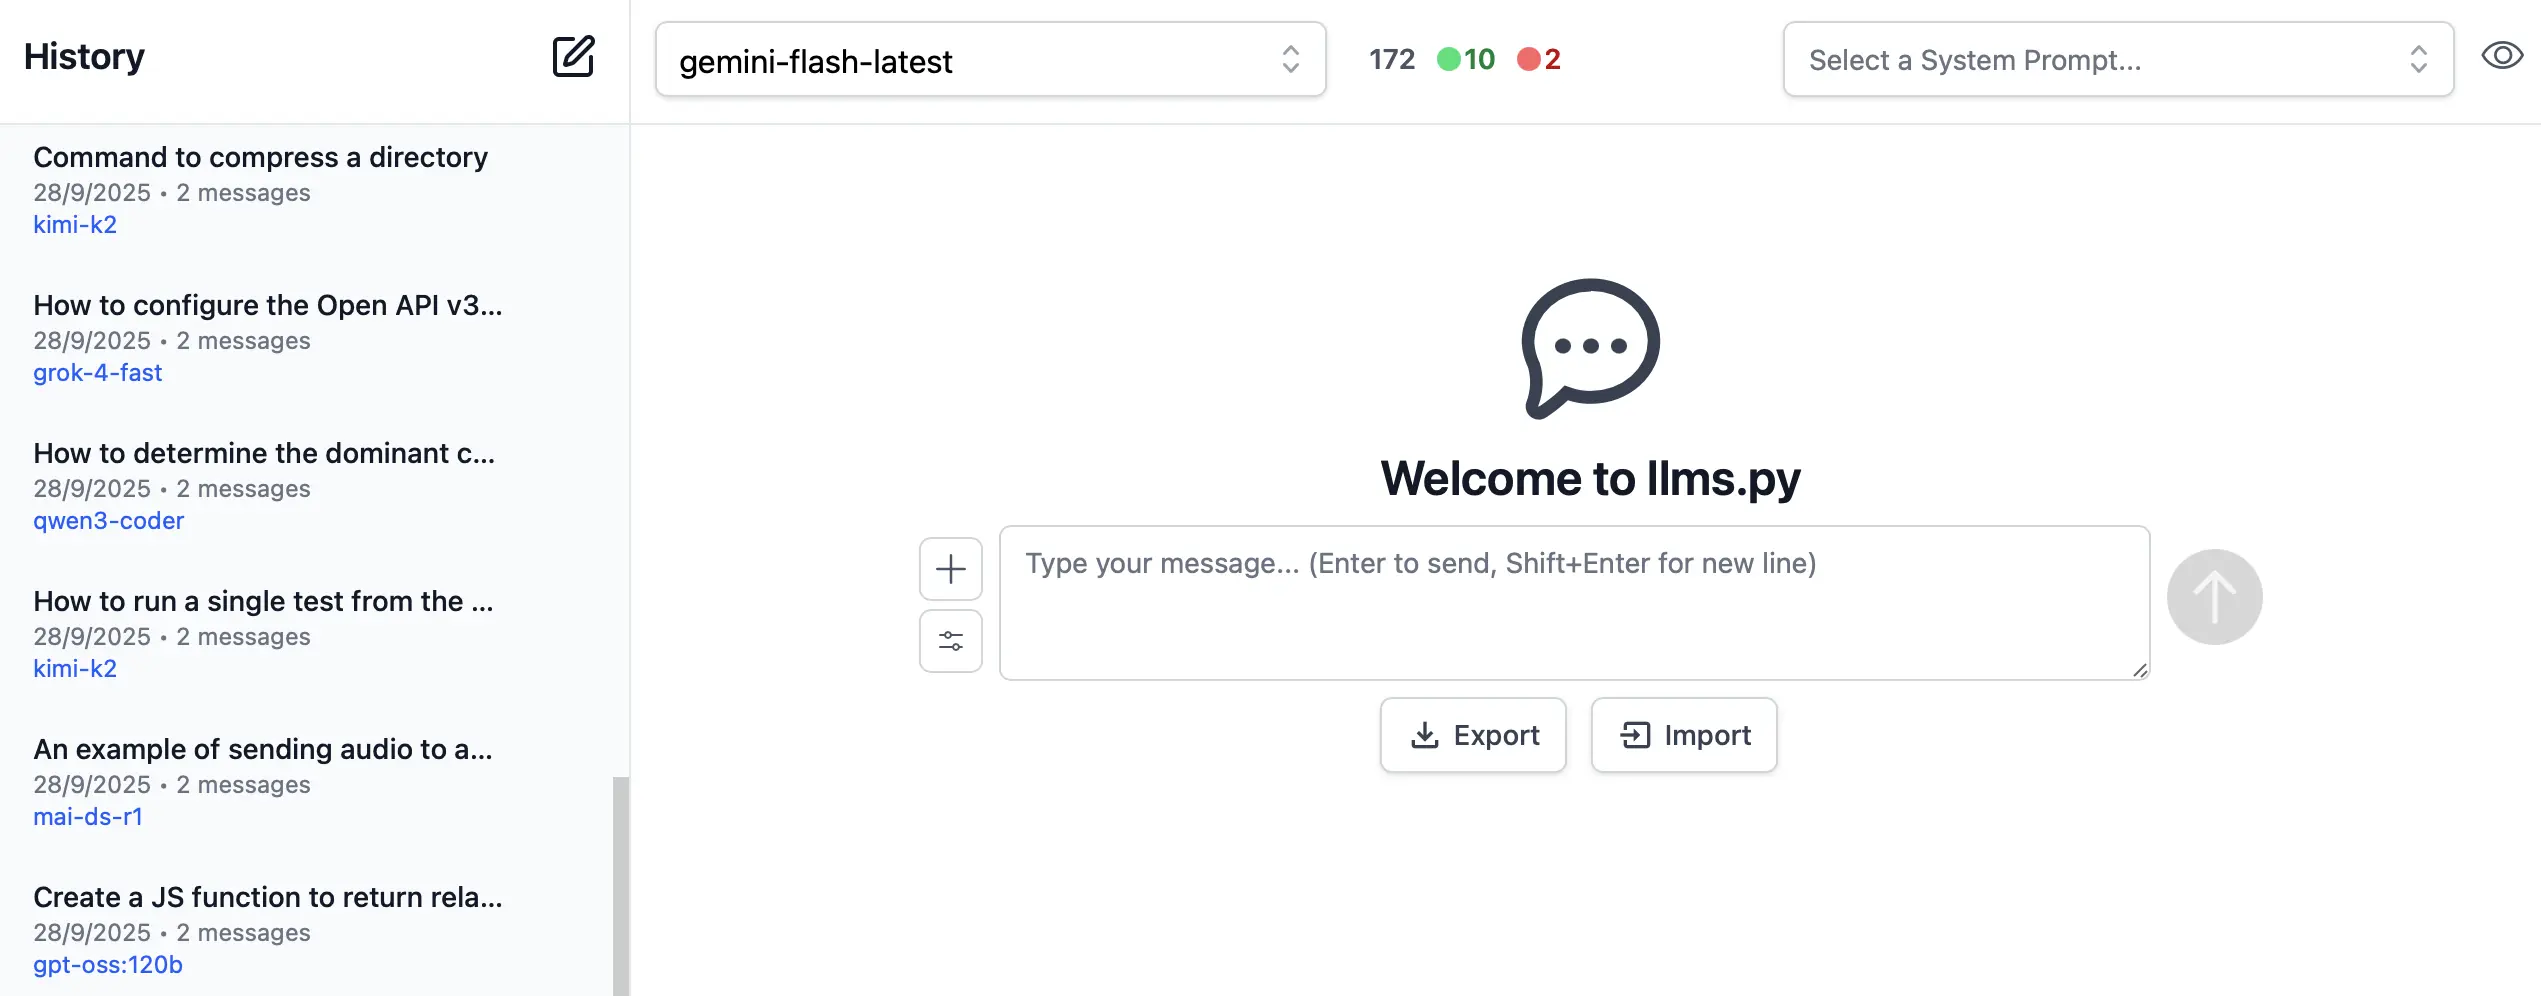Viewport: 2541px width, 996px height.
Task: Open 'How to configure the Open API' chat
Action: [267, 306]
